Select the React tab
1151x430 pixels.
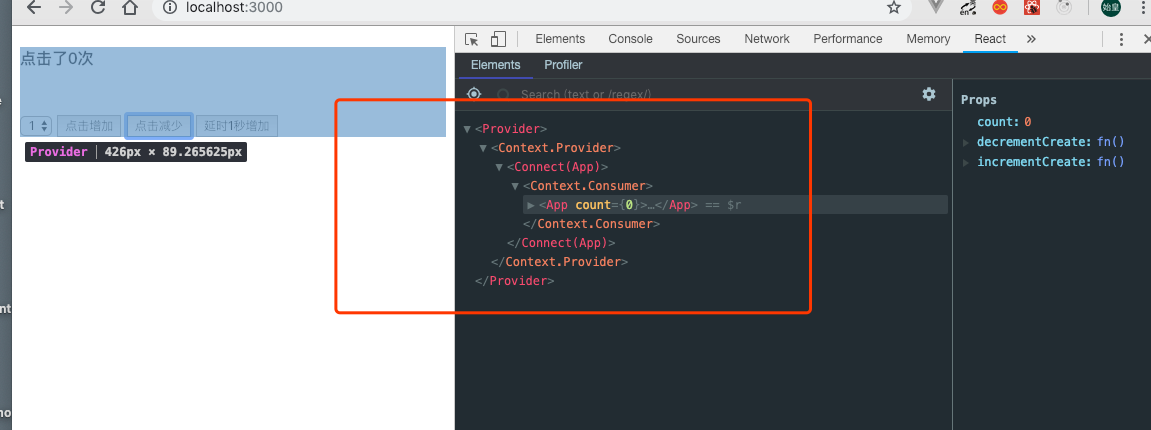pos(990,39)
